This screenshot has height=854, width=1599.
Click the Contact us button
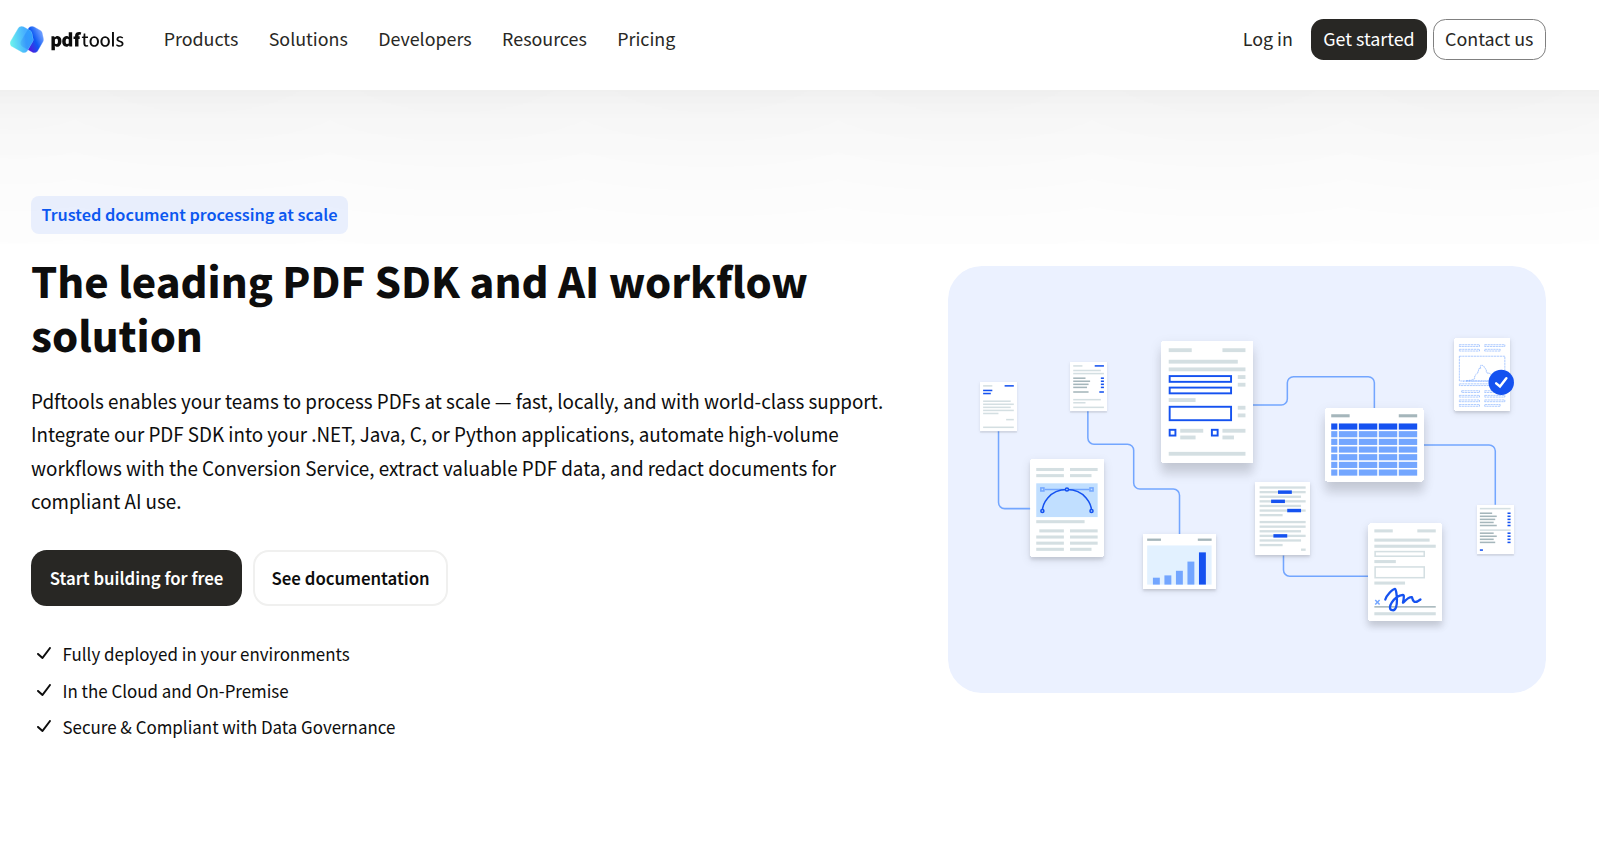tap(1488, 40)
